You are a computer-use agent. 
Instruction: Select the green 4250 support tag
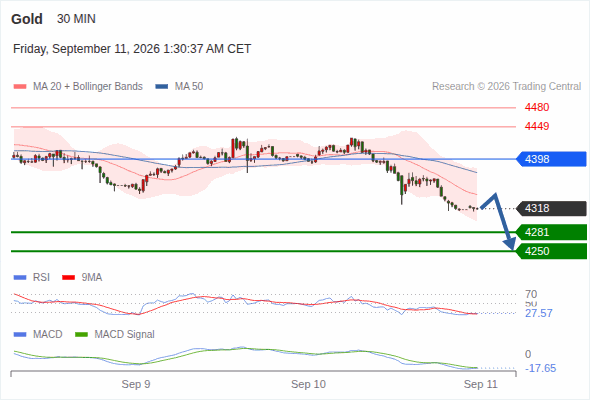[x=551, y=251]
